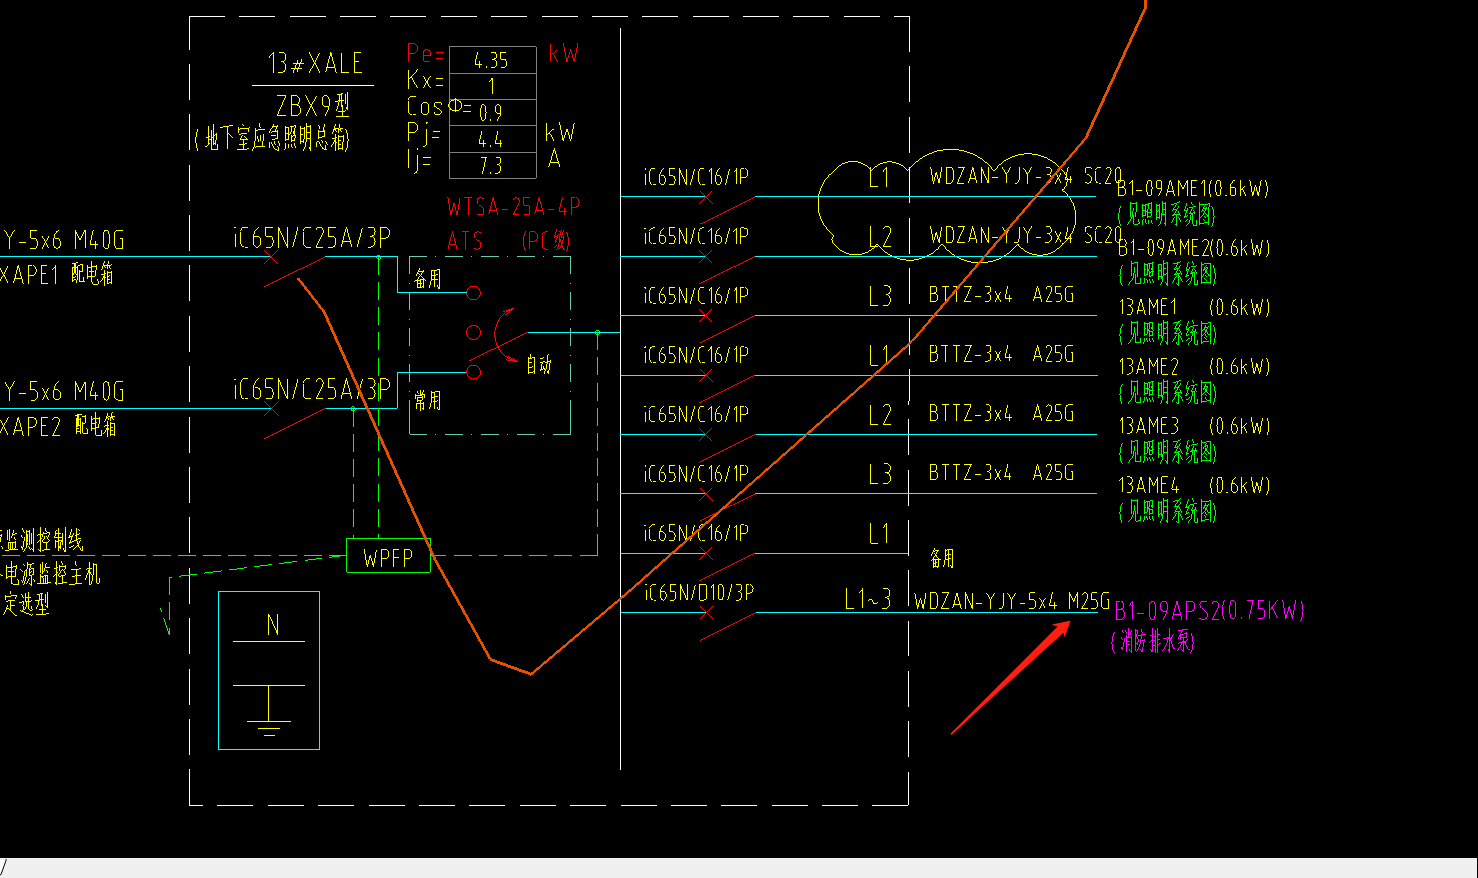Click the B1-09AME1(0.6kW) circuit label
This screenshot has width=1478, height=878.
point(1193,188)
